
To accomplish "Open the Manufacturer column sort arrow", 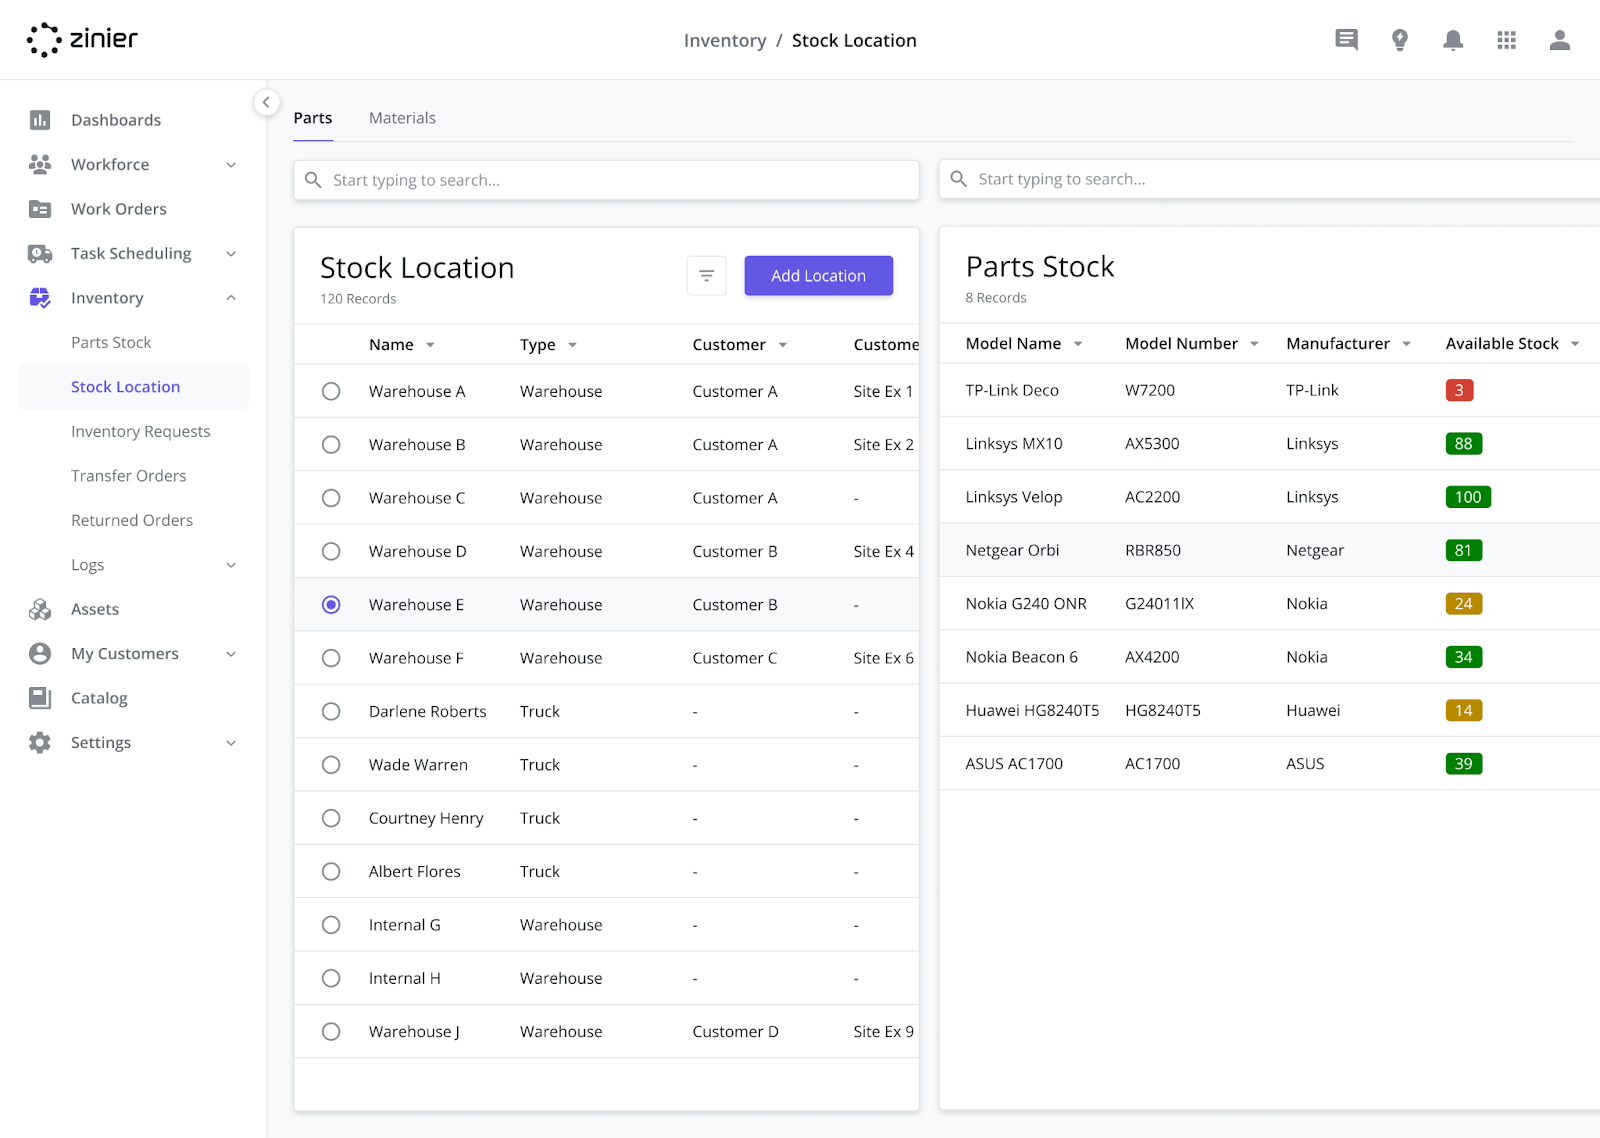I will coord(1406,344).
